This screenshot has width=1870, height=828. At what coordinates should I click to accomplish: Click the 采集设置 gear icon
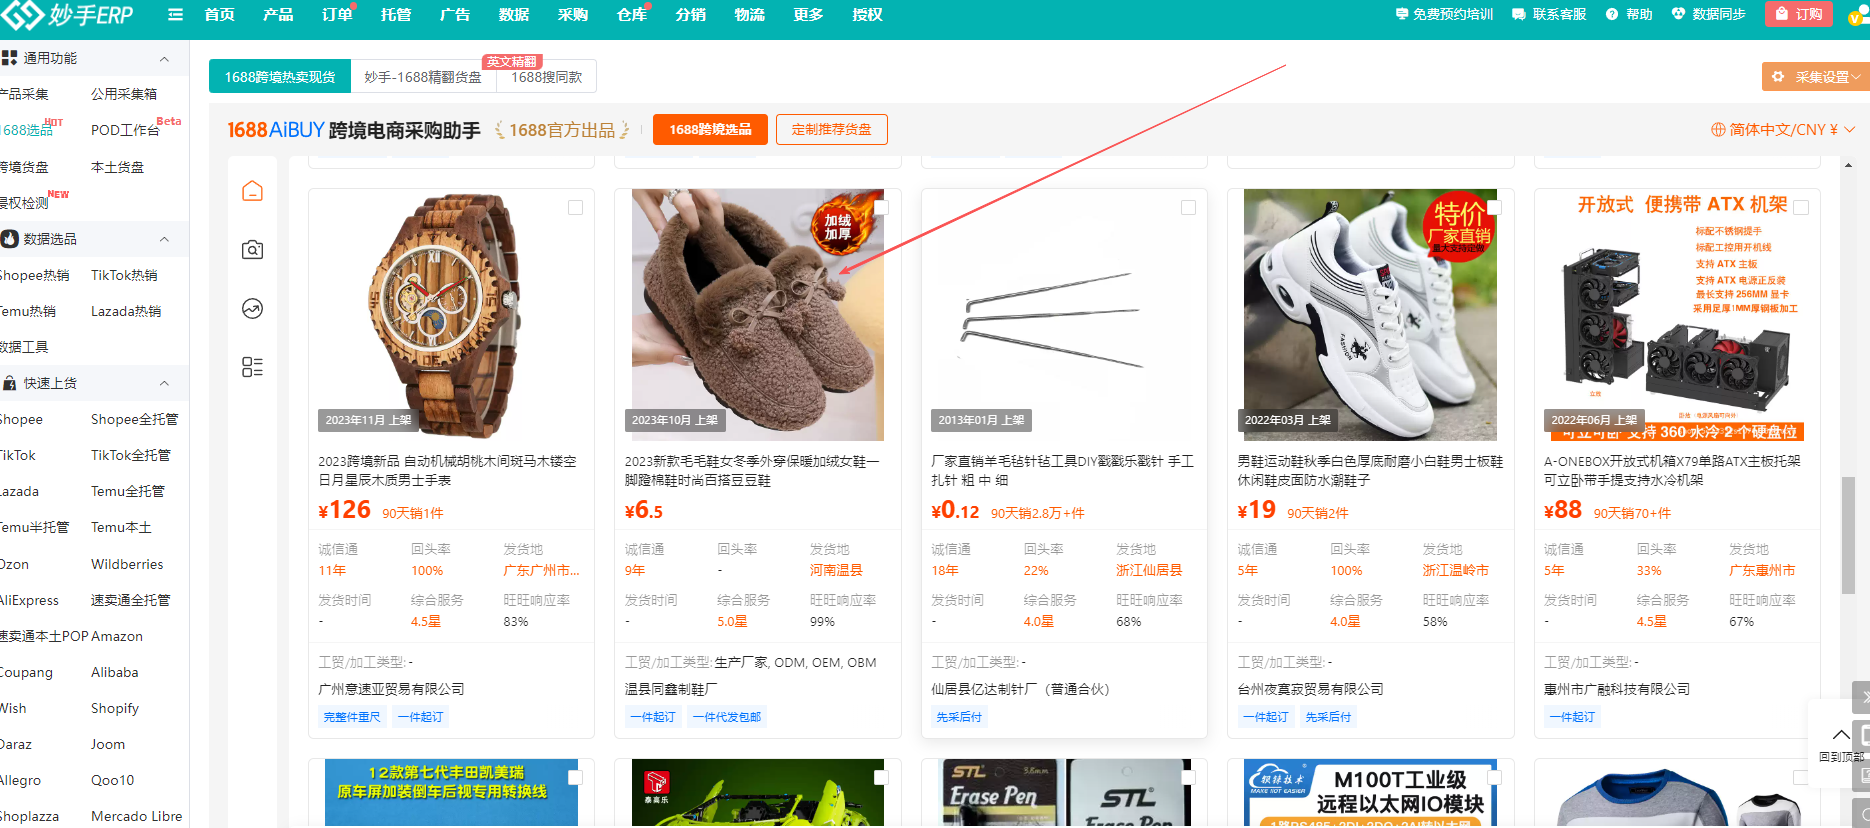pos(1778,77)
